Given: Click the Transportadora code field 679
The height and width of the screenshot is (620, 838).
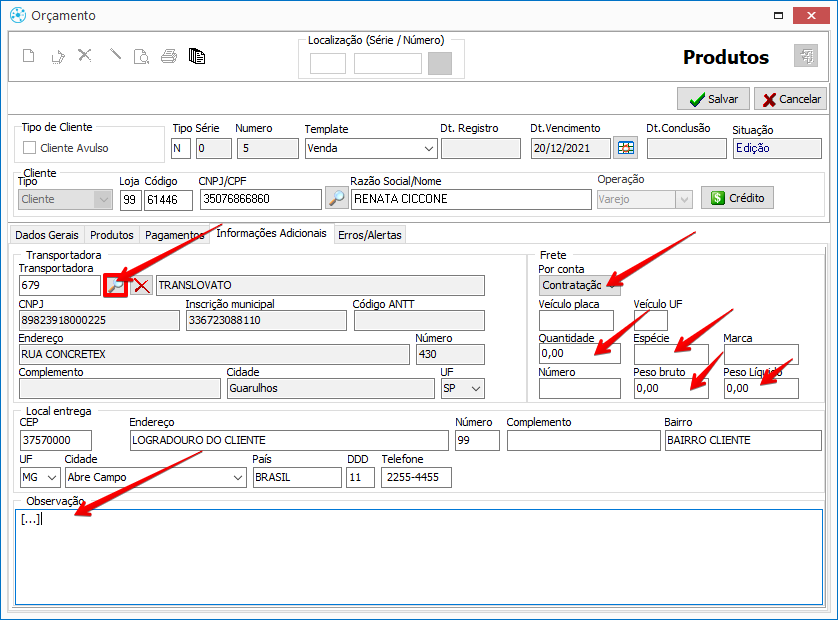Looking at the screenshot, I should click(59, 285).
